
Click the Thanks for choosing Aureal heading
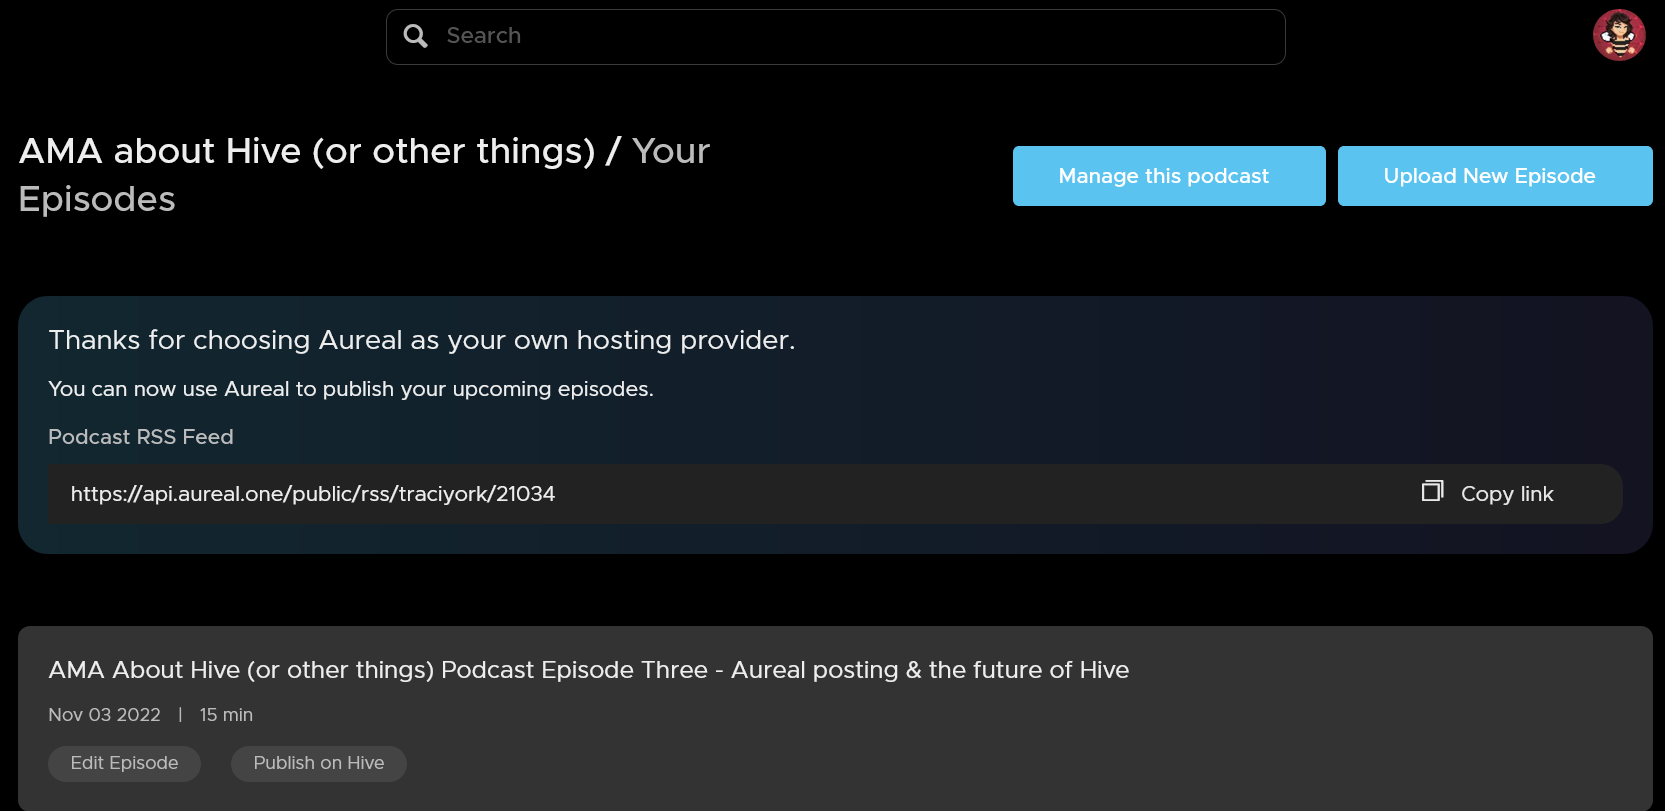click(421, 341)
